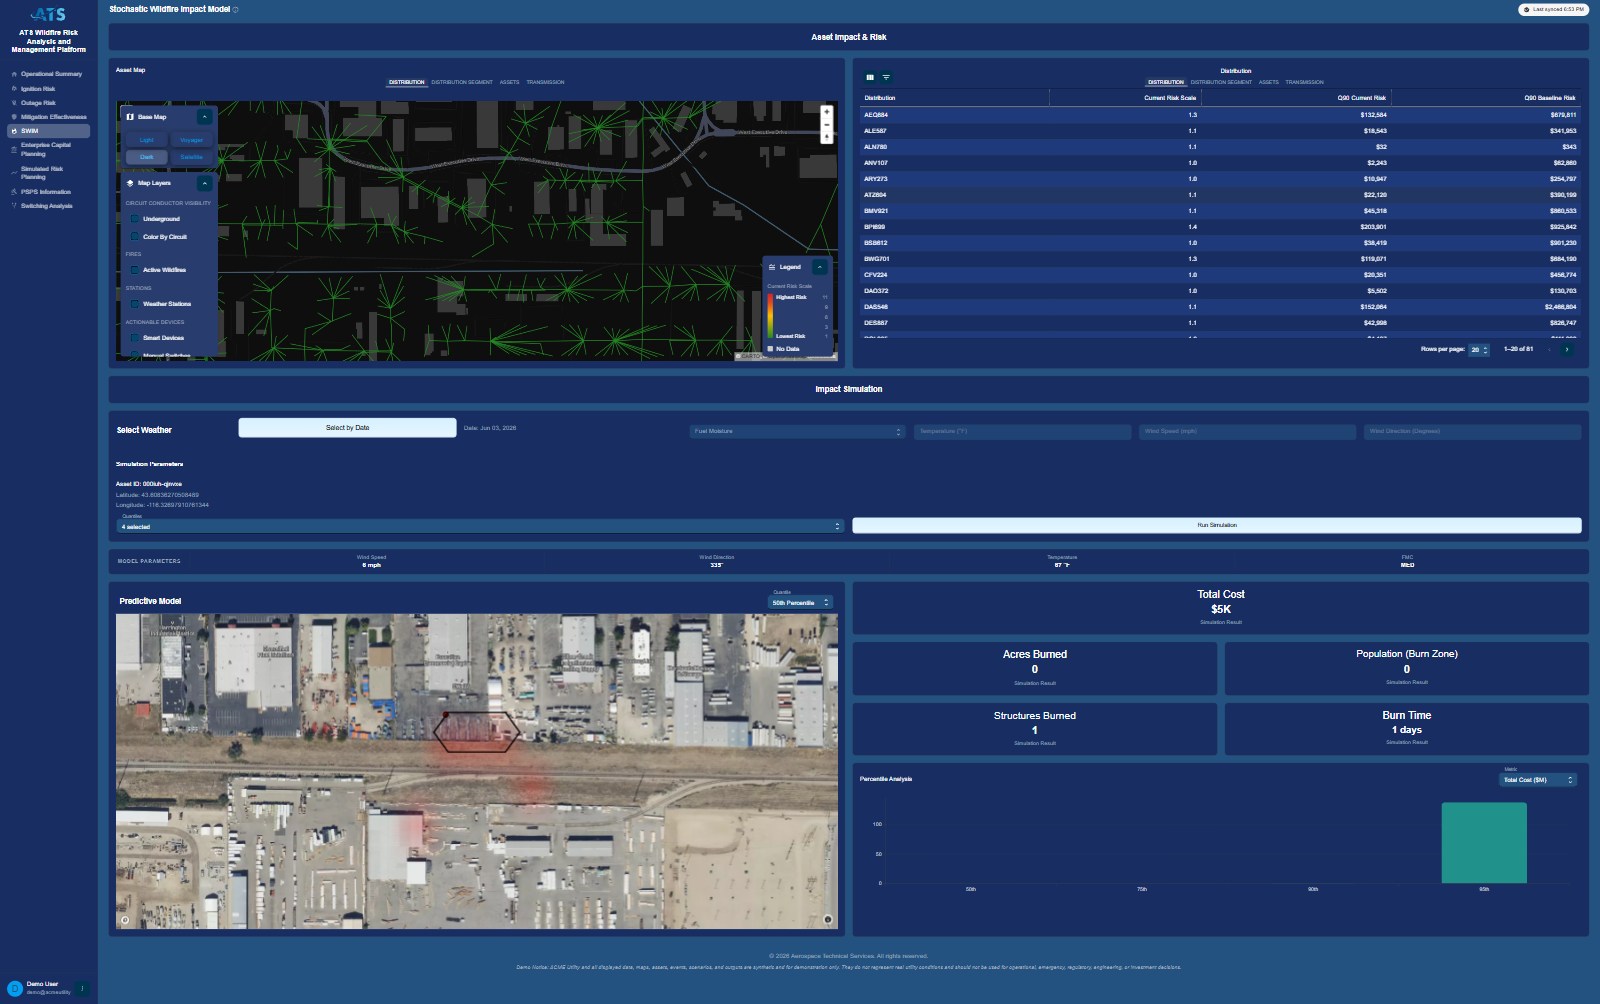The width and height of the screenshot is (1600, 1004).
Task: Click the Map Layers stack icon
Action: (130, 183)
